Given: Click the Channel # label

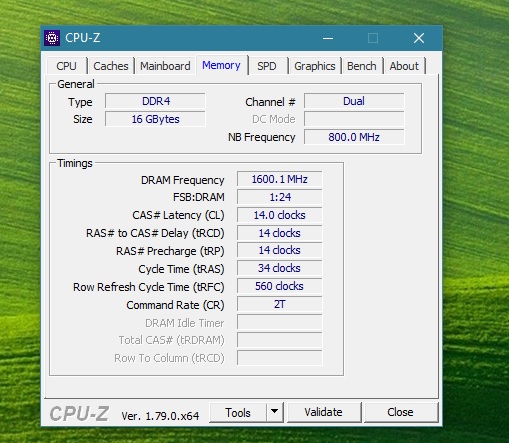Looking at the screenshot, I should pos(270,102).
